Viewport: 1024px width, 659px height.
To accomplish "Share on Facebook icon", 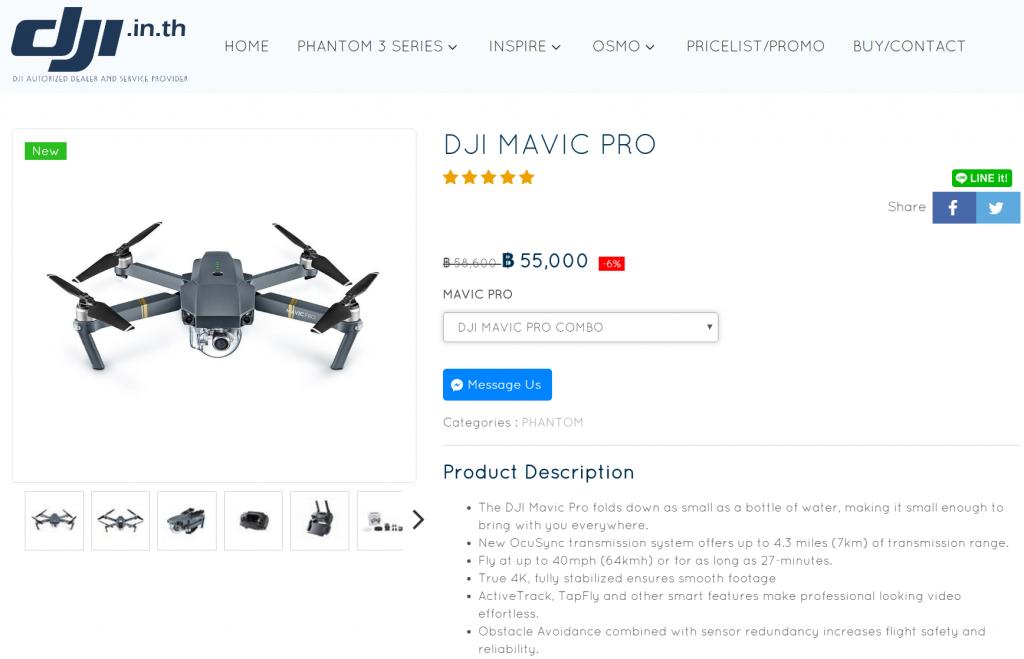I will tap(953, 208).
